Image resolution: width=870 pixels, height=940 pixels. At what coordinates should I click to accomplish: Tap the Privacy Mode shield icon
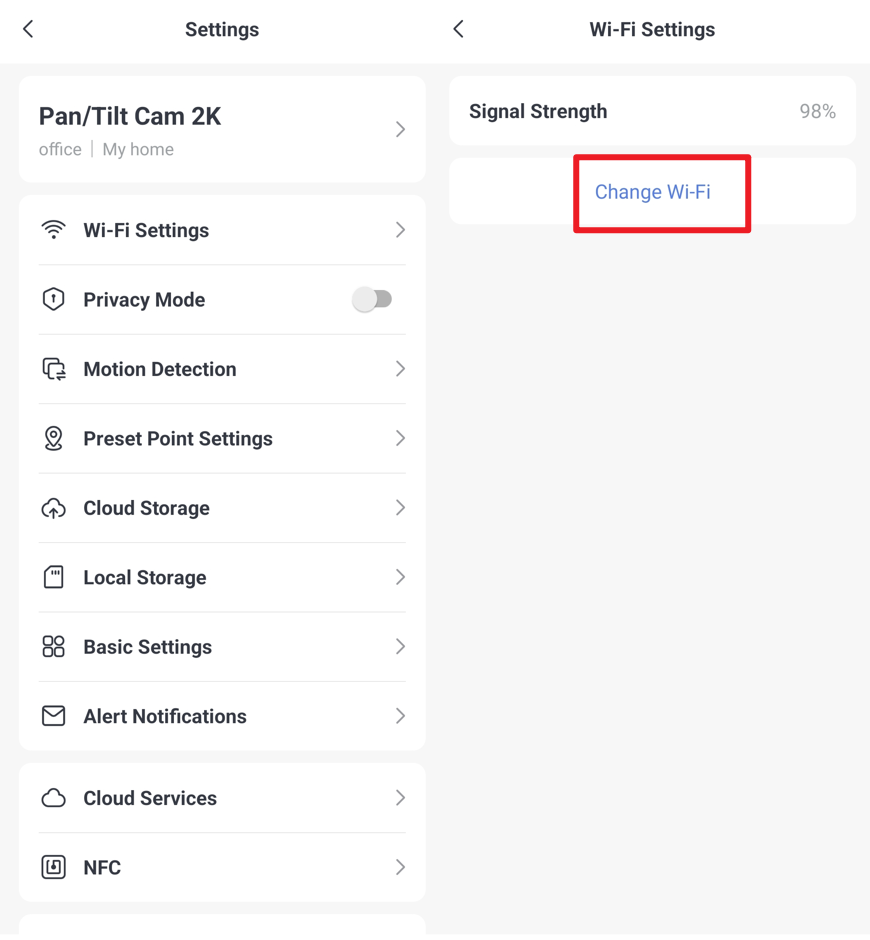coord(53,299)
